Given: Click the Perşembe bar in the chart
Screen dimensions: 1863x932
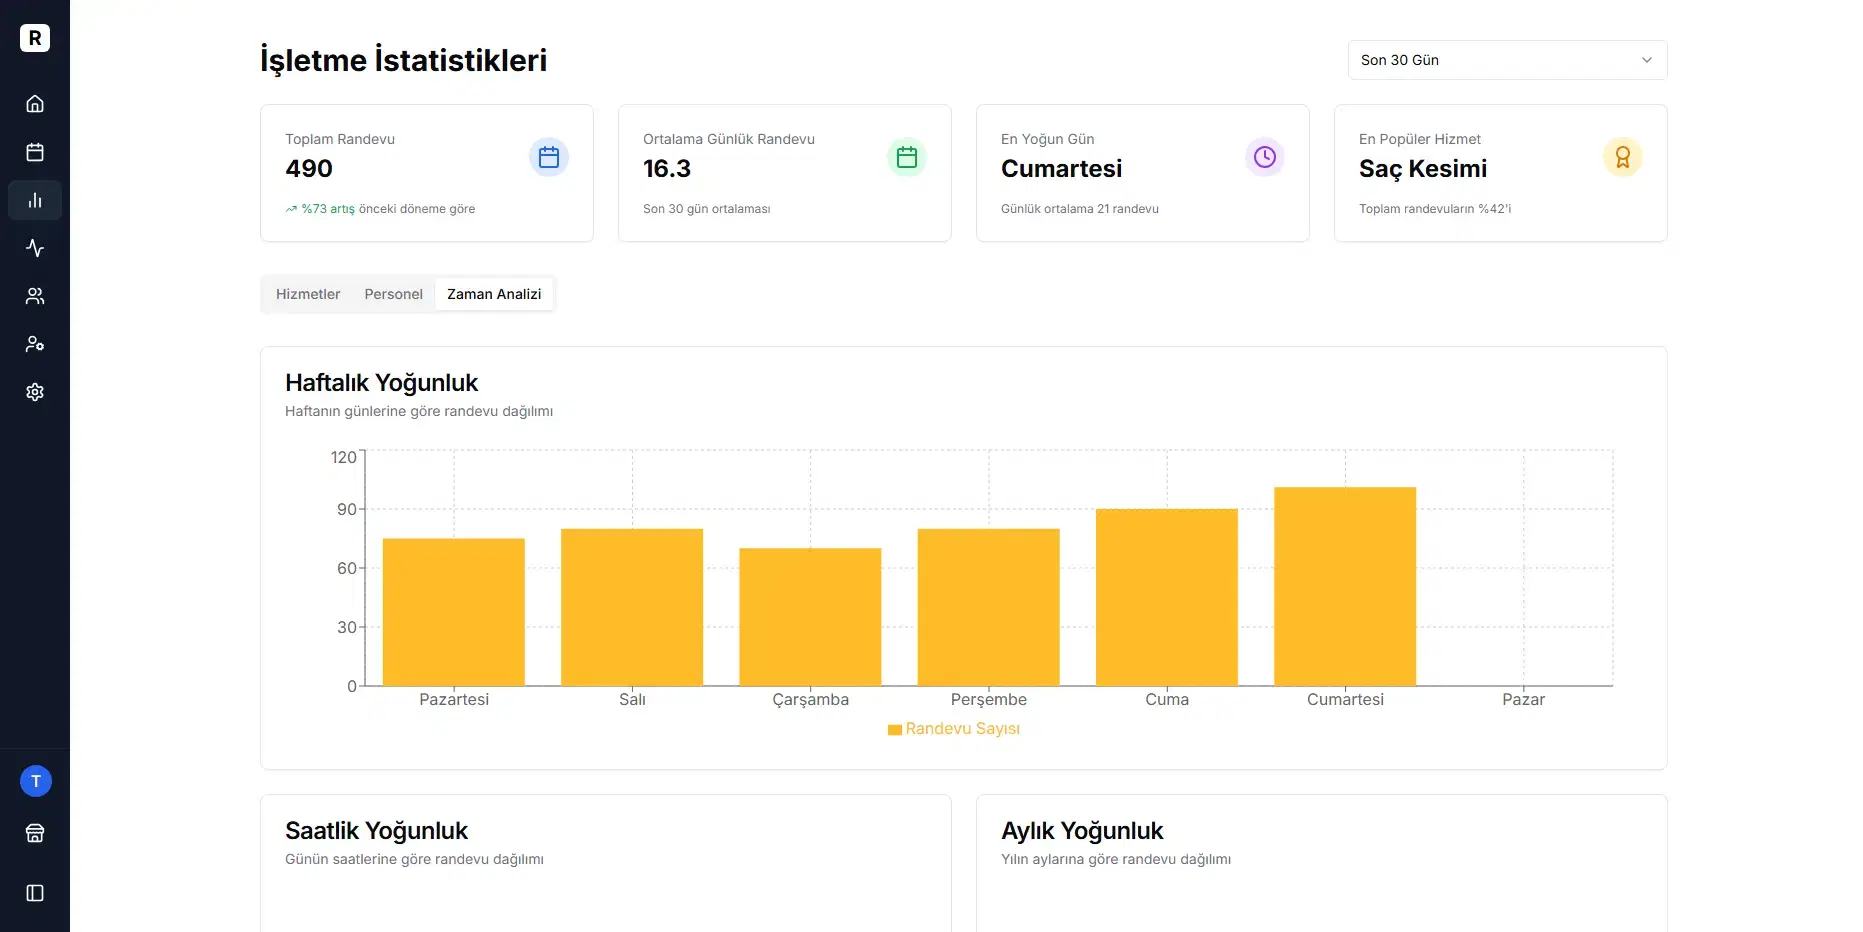Looking at the screenshot, I should click(989, 607).
